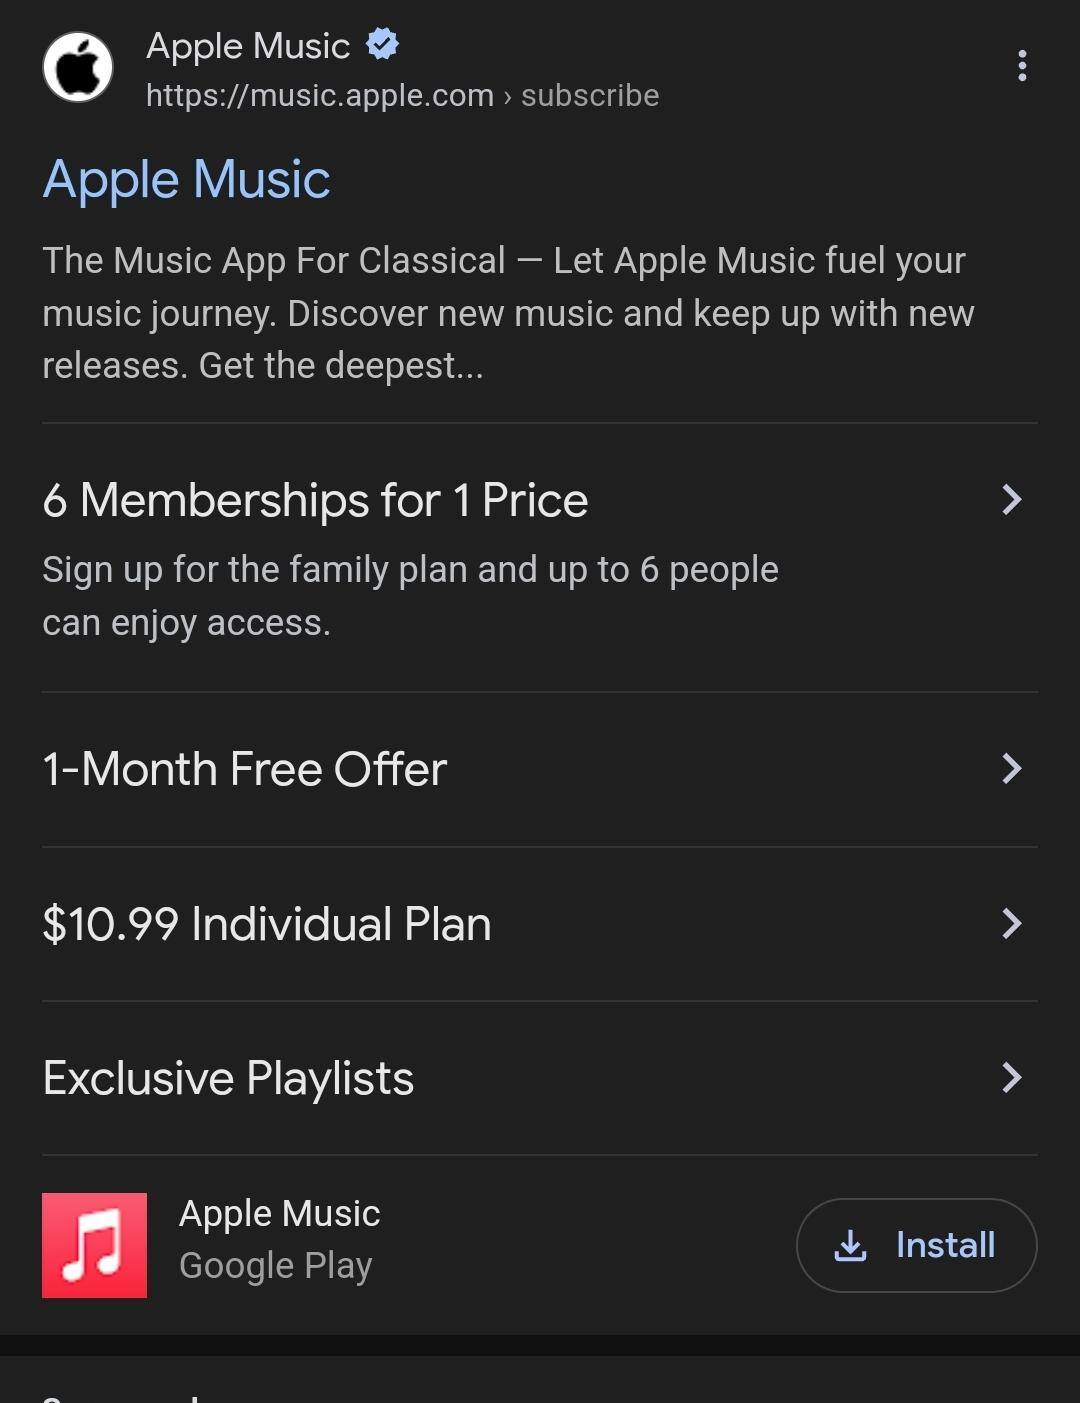Expand the chevron next to 6 Memberships
The height and width of the screenshot is (1403, 1080).
click(x=1012, y=500)
